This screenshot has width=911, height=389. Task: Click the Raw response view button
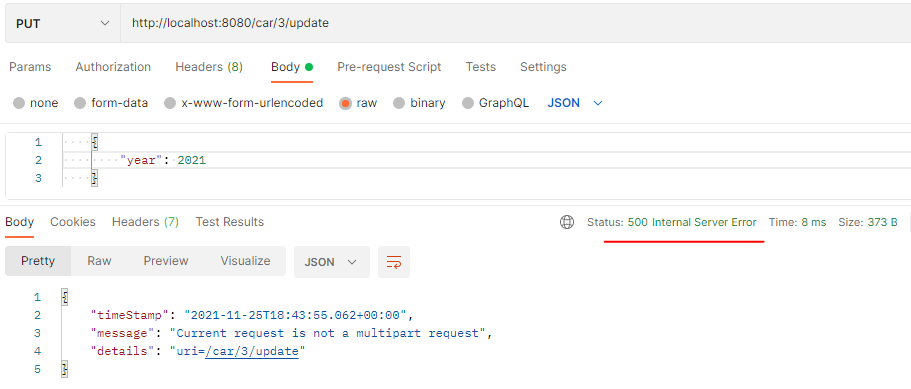[99, 261]
